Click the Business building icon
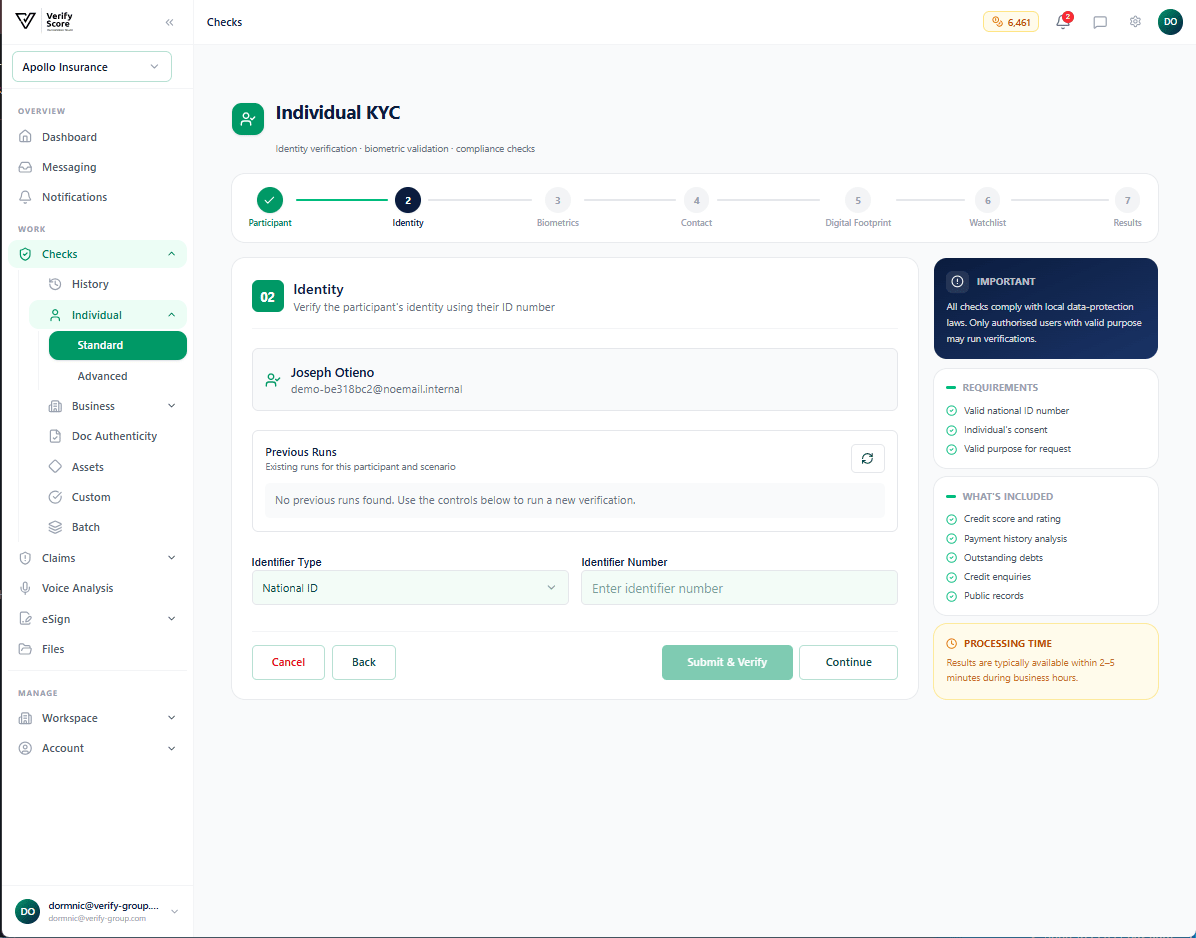1196x938 pixels. click(55, 406)
